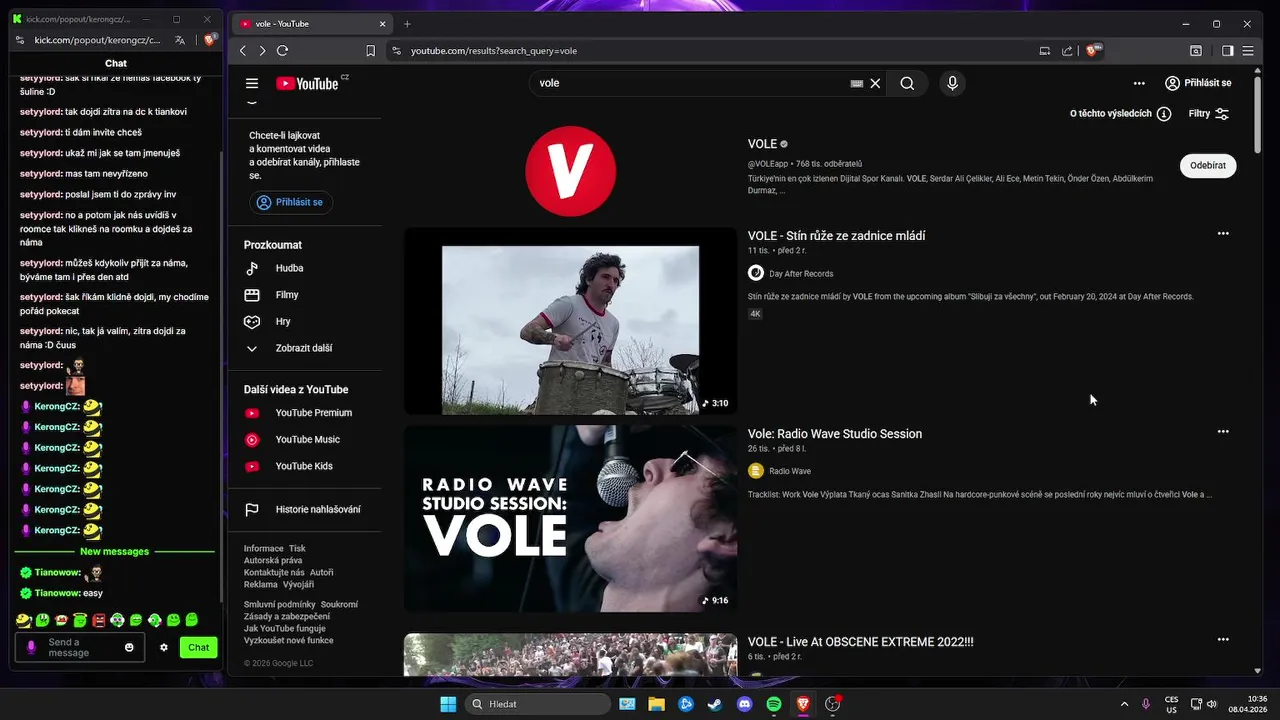Click the sidebar Přihlásit se button
The image size is (1280, 720).
(291, 202)
